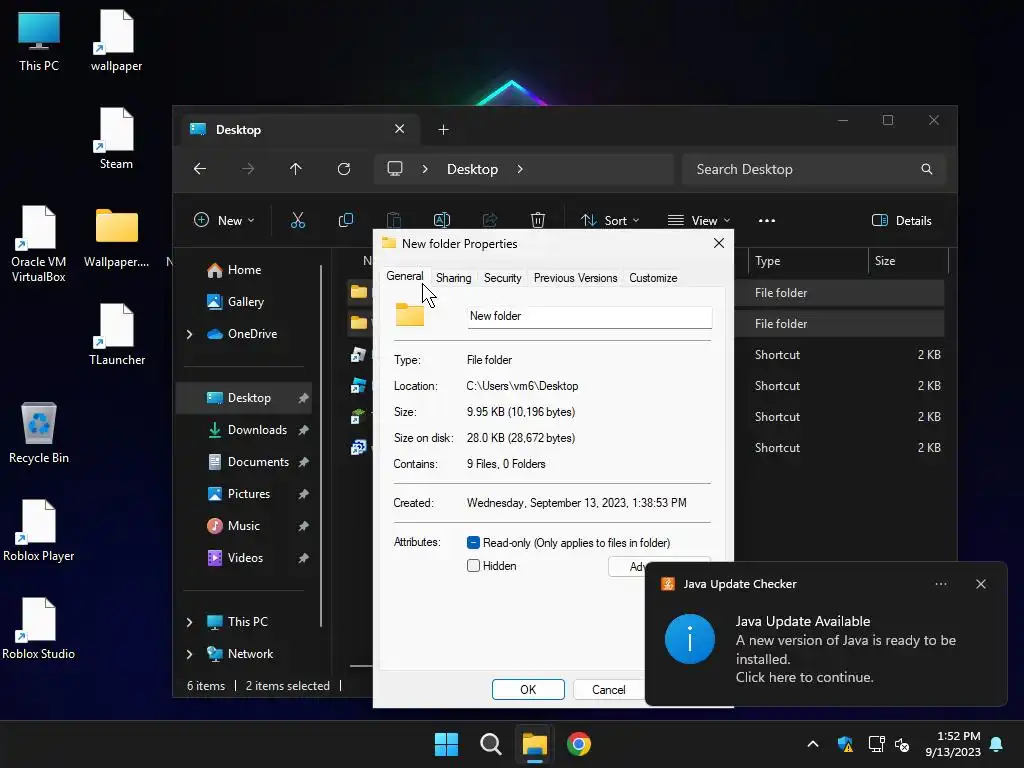
Task: Open the Sort dropdown menu
Action: point(610,221)
